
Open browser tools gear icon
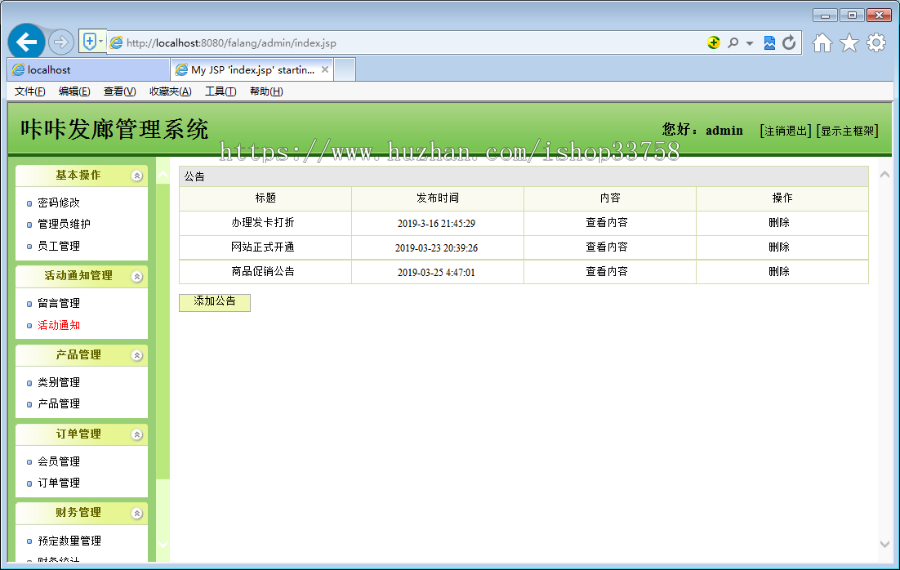[876, 42]
